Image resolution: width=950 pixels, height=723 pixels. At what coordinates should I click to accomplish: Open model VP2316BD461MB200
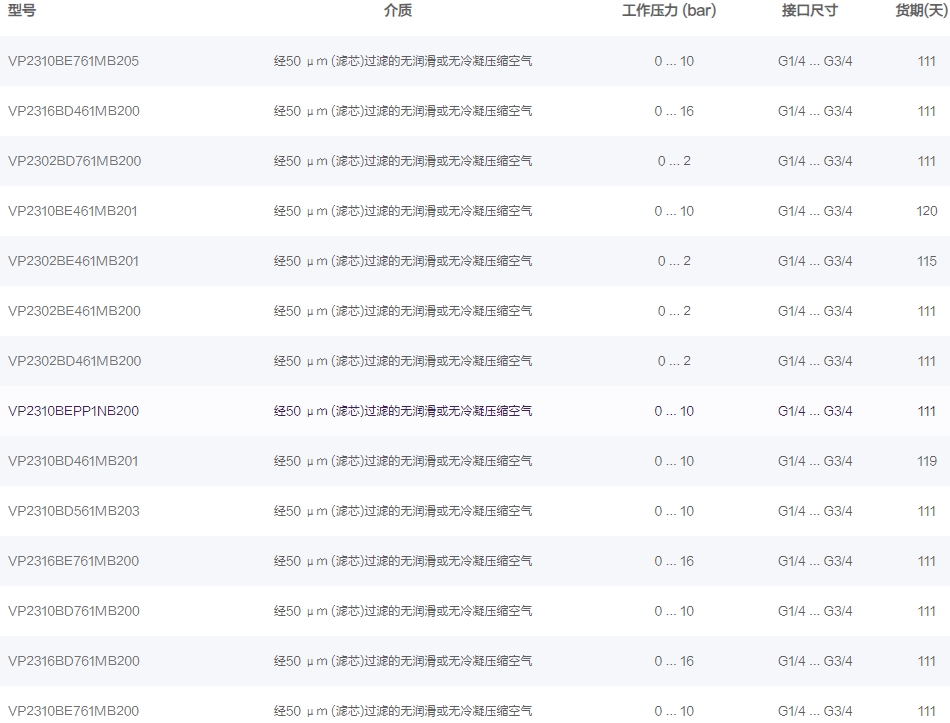[74, 111]
